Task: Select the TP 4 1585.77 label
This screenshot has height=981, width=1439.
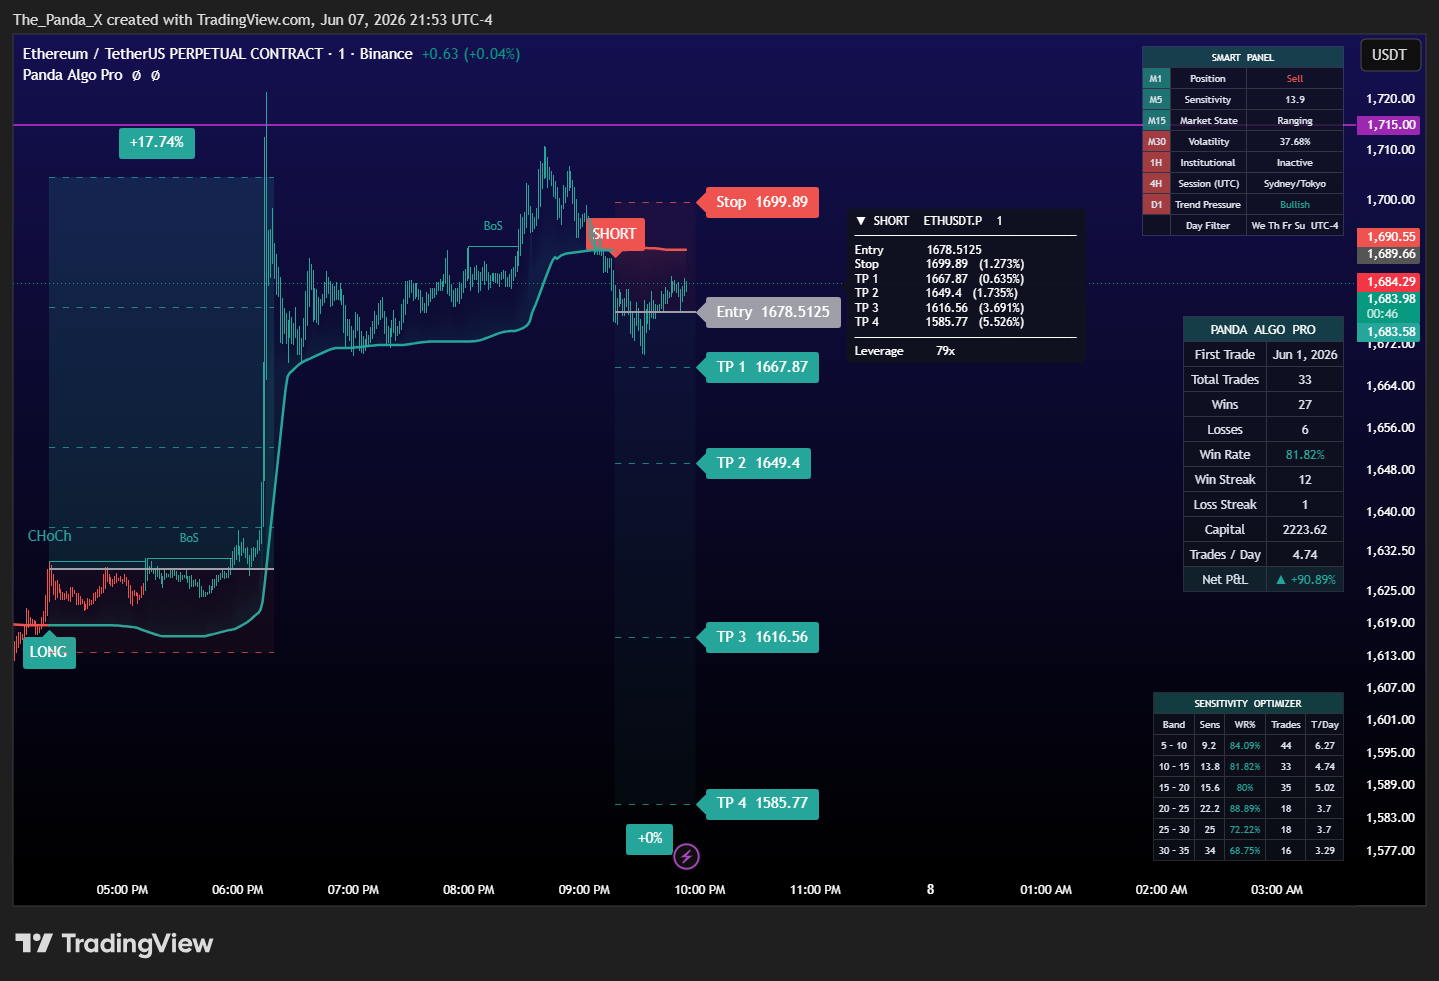Action: (762, 803)
